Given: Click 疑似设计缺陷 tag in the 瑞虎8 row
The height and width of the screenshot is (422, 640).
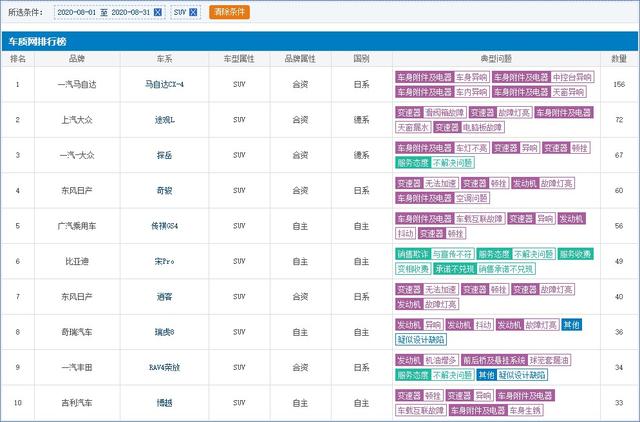Looking at the screenshot, I should click(x=421, y=340).
